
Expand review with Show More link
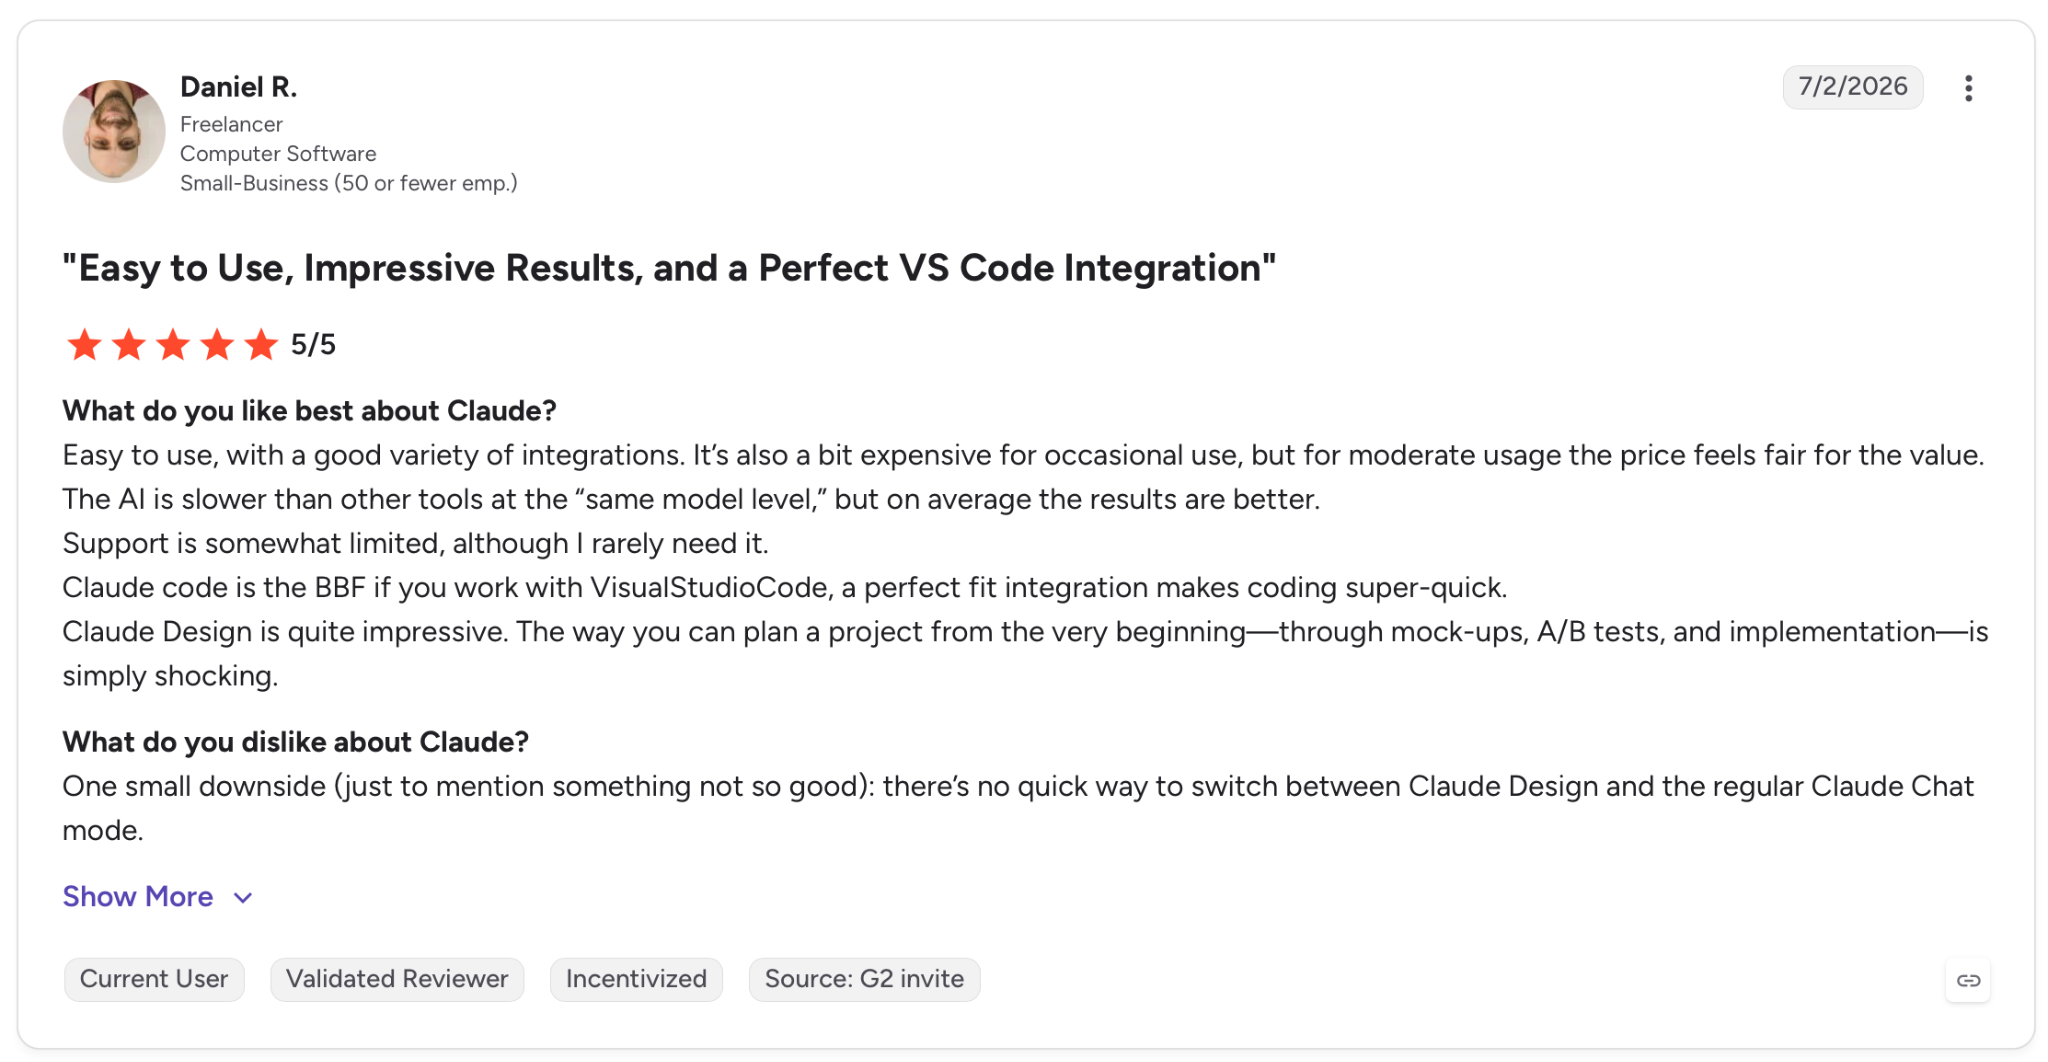(x=138, y=896)
